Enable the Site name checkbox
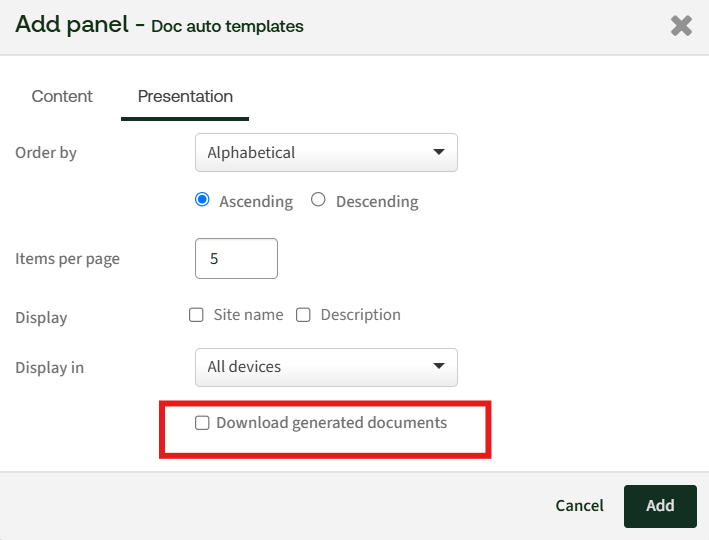The width and height of the screenshot is (709, 540). (x=197, y=315)
